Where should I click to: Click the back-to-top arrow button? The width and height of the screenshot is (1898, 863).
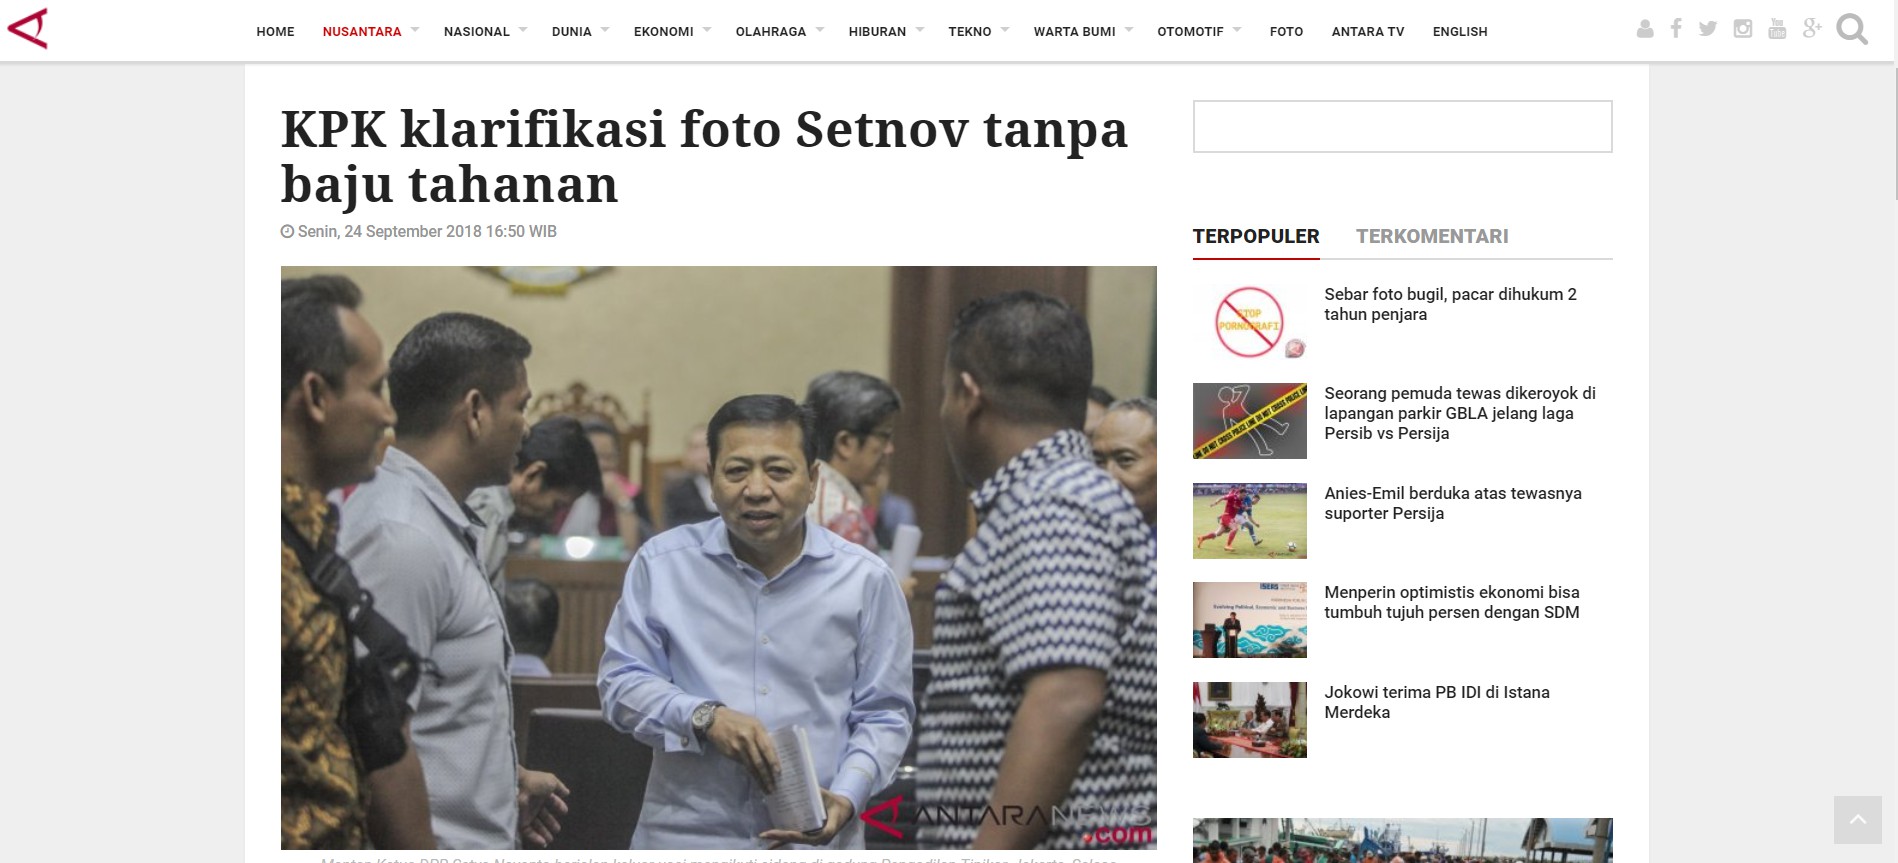coord(1858,820)
